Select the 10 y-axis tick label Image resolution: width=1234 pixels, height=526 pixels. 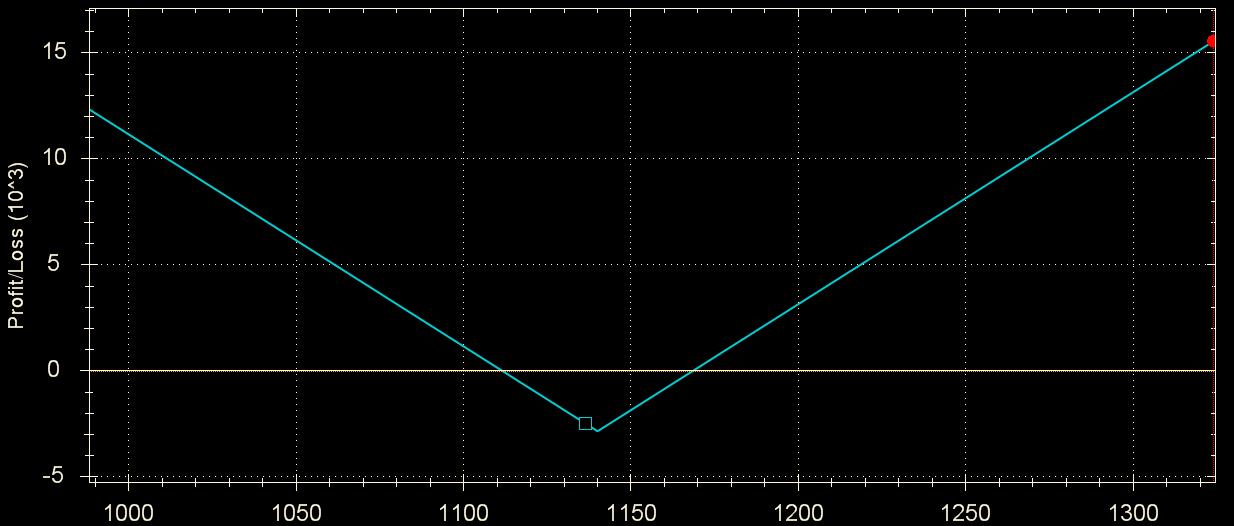coord(55,158)
